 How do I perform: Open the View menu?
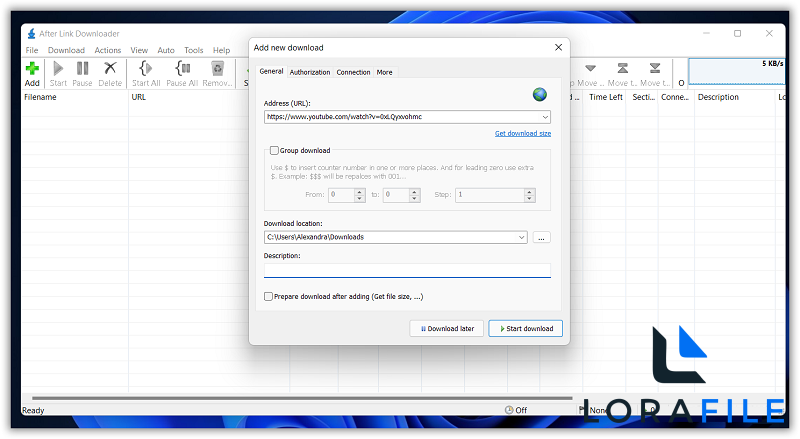pyautogui.click(x=139, y=50)
